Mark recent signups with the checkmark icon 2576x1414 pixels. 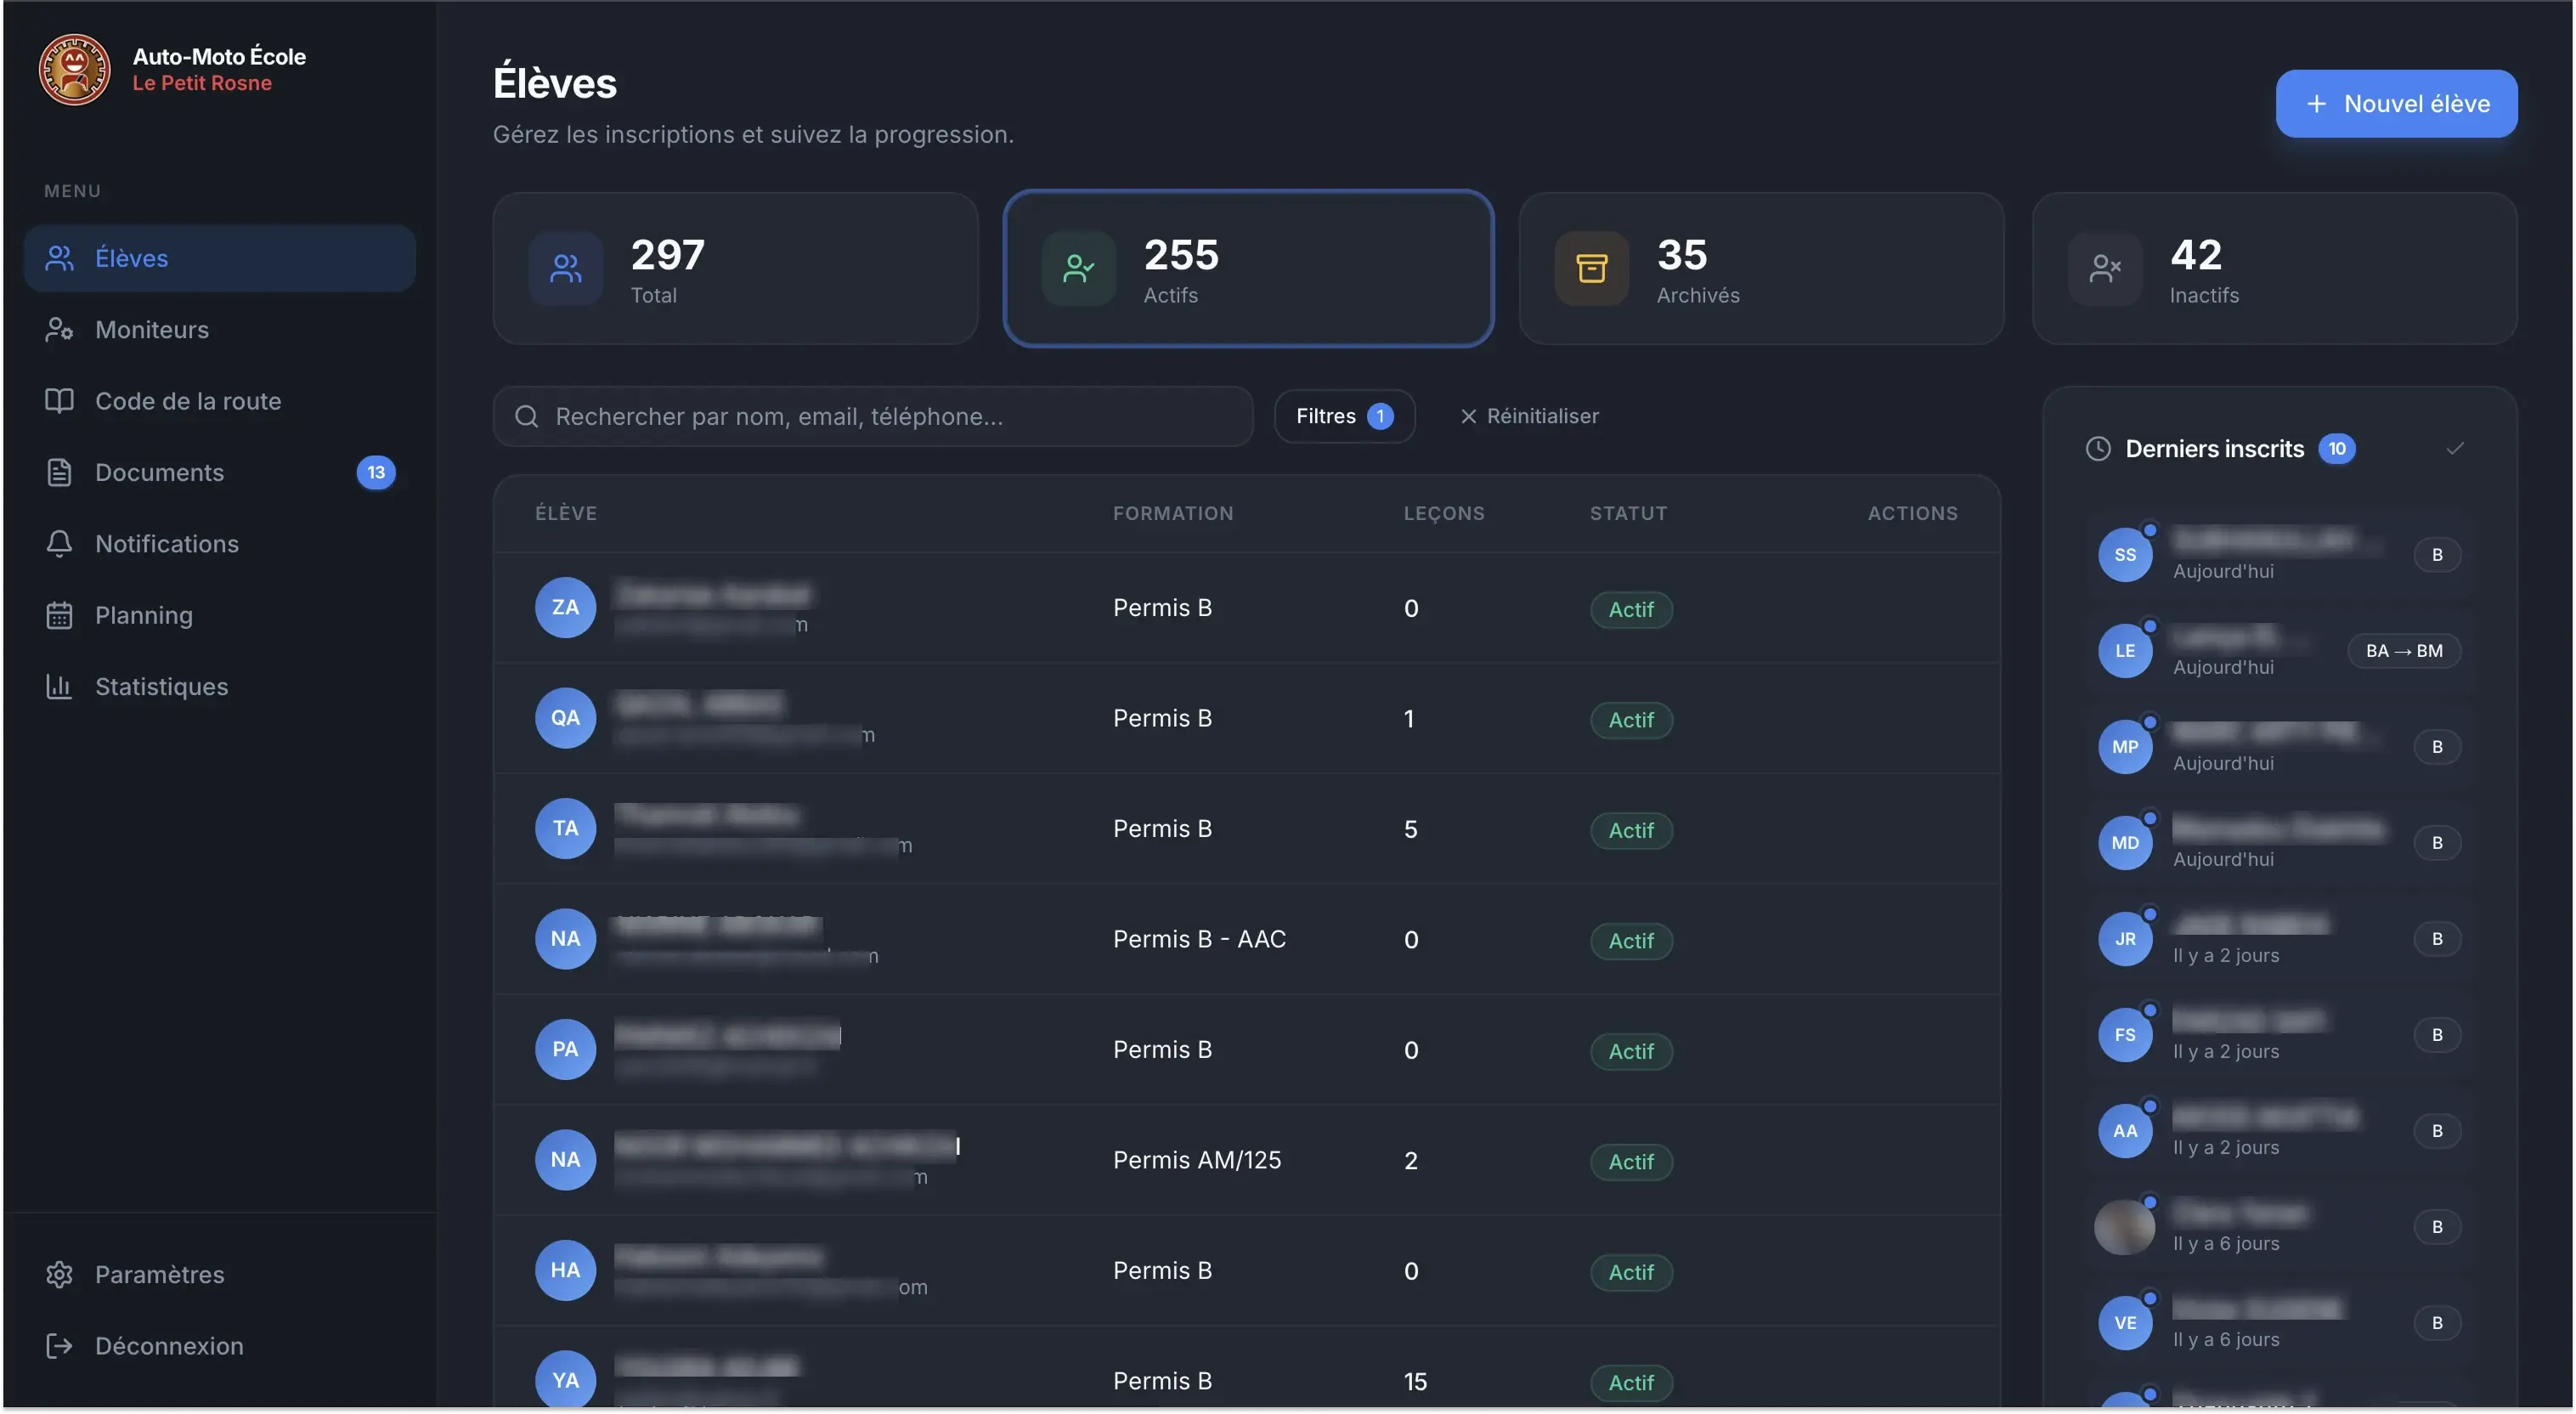pos(2454,449)
